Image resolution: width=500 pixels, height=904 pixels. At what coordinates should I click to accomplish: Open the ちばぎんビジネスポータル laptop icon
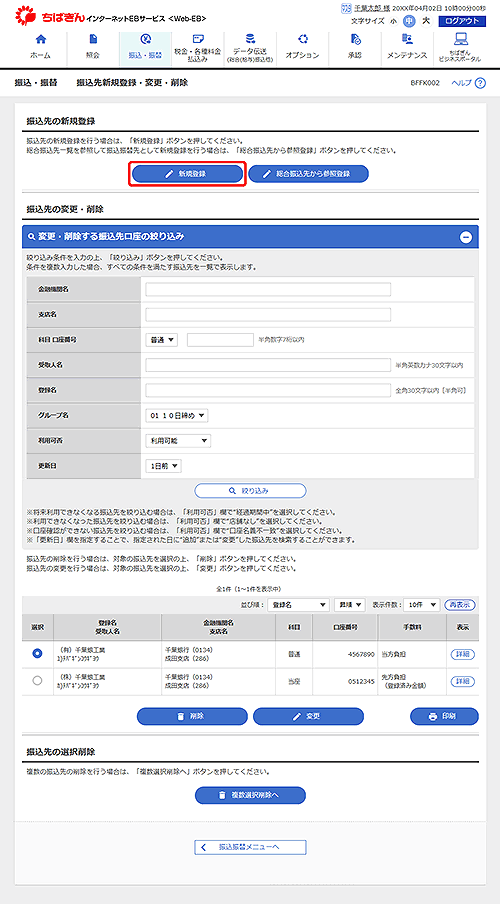click(460, 40)
